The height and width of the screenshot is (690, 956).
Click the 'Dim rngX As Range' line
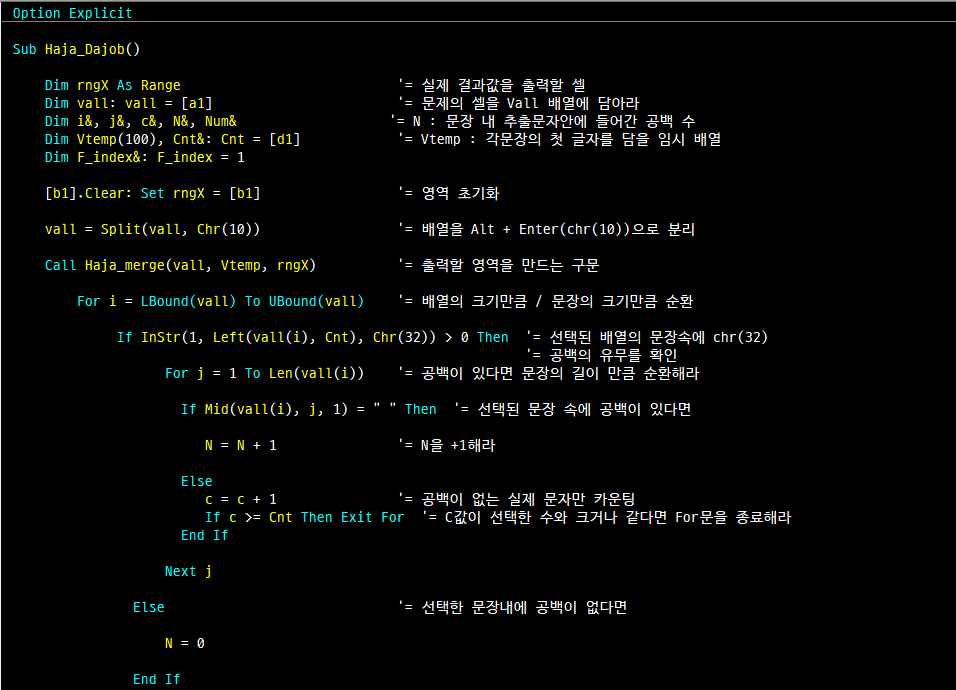click(x=113, y=85)
